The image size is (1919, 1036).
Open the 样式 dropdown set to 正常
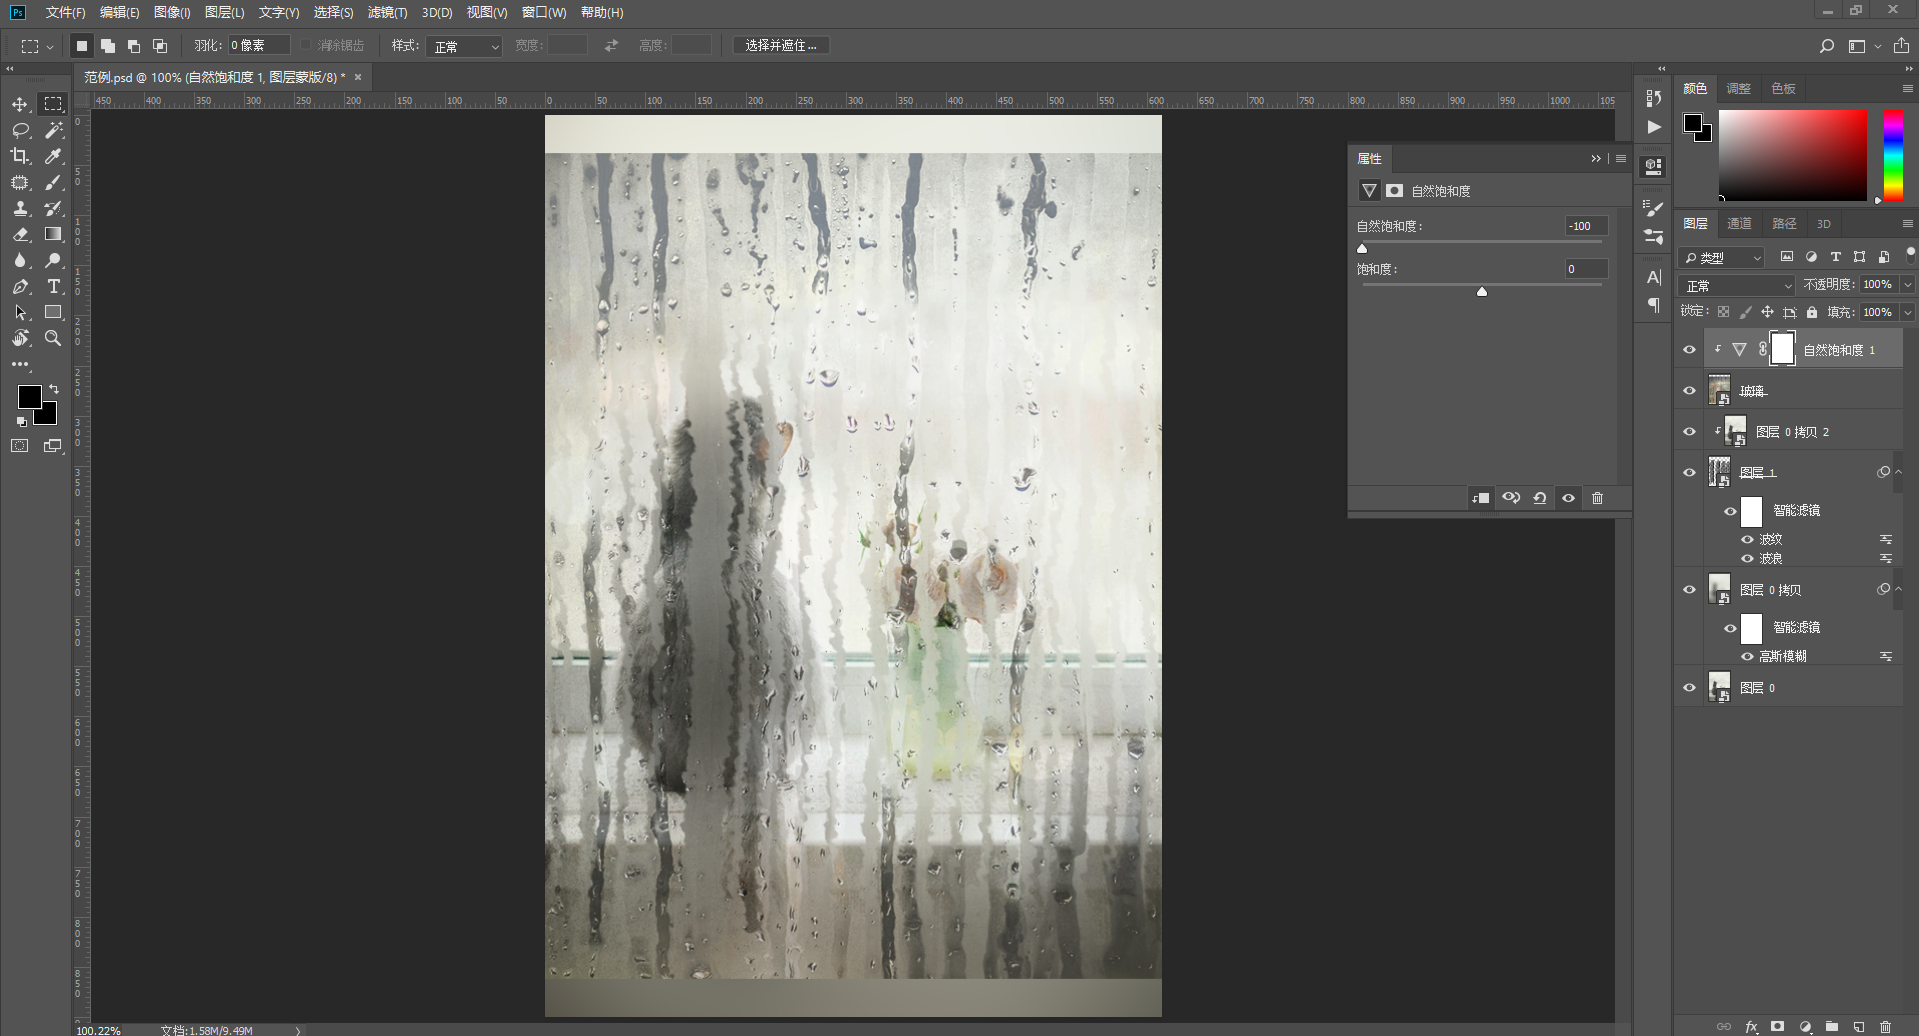[x=464, y=46]
